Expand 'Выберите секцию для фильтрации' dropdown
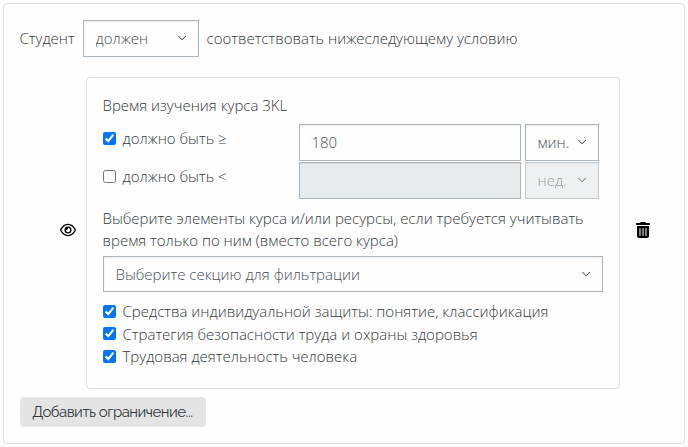Screen dimensions: 688x447 tap(352, 274)
